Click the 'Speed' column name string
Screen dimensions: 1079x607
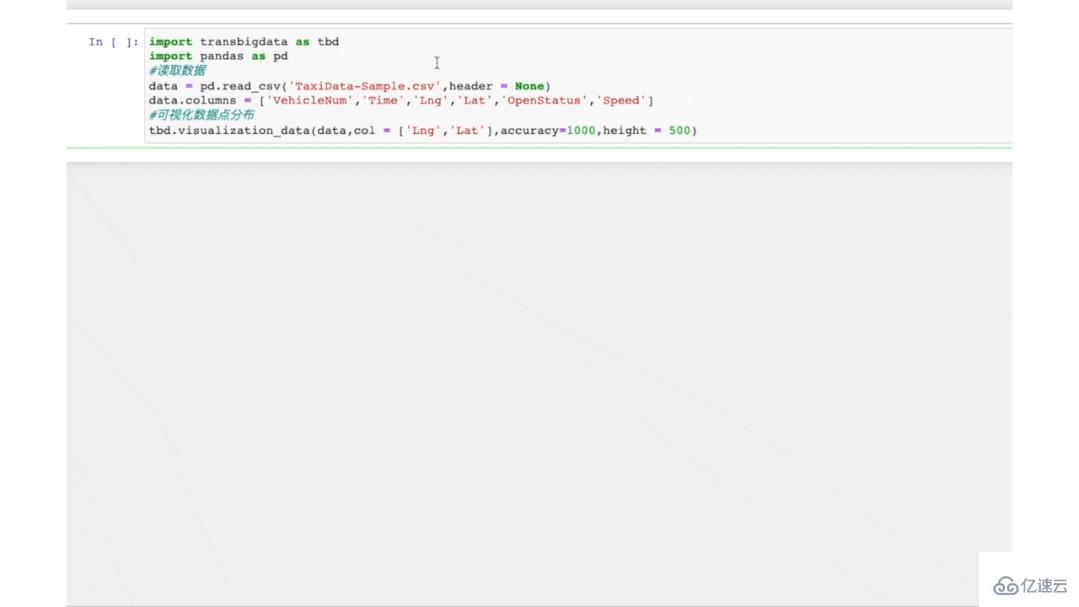pos(621,100)
